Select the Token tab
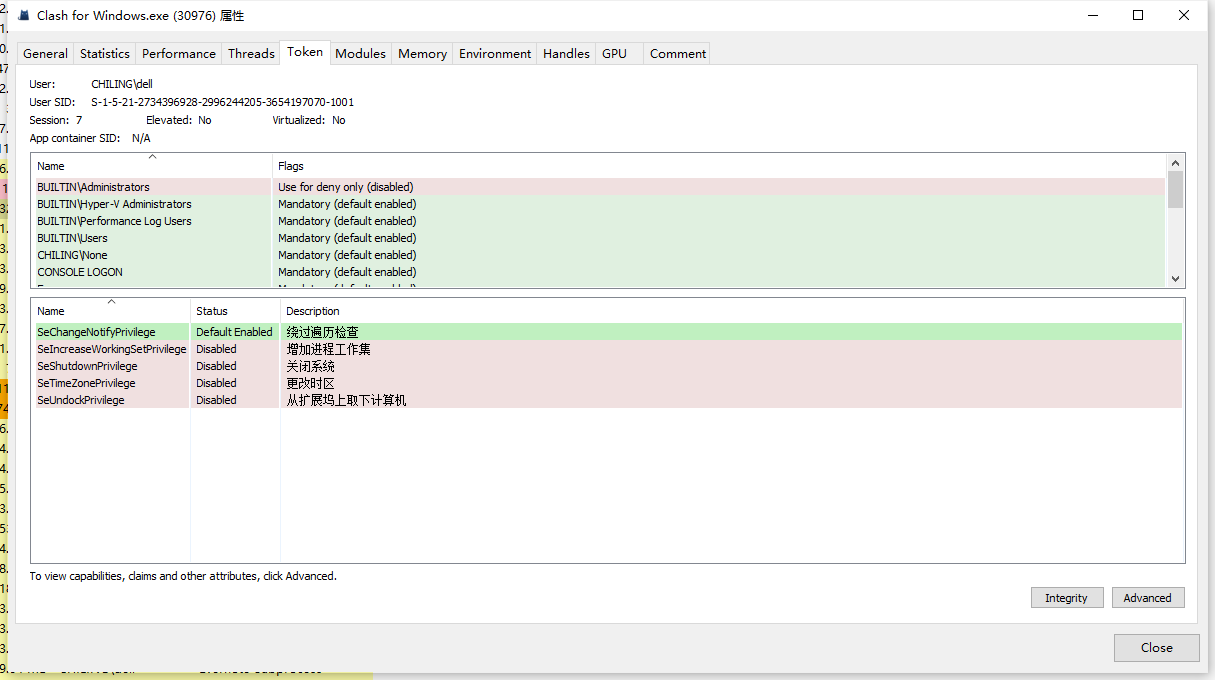Image resolution: width=1215 pixels, height=680 pixels. pyautogui.click(x=305, y=52)
